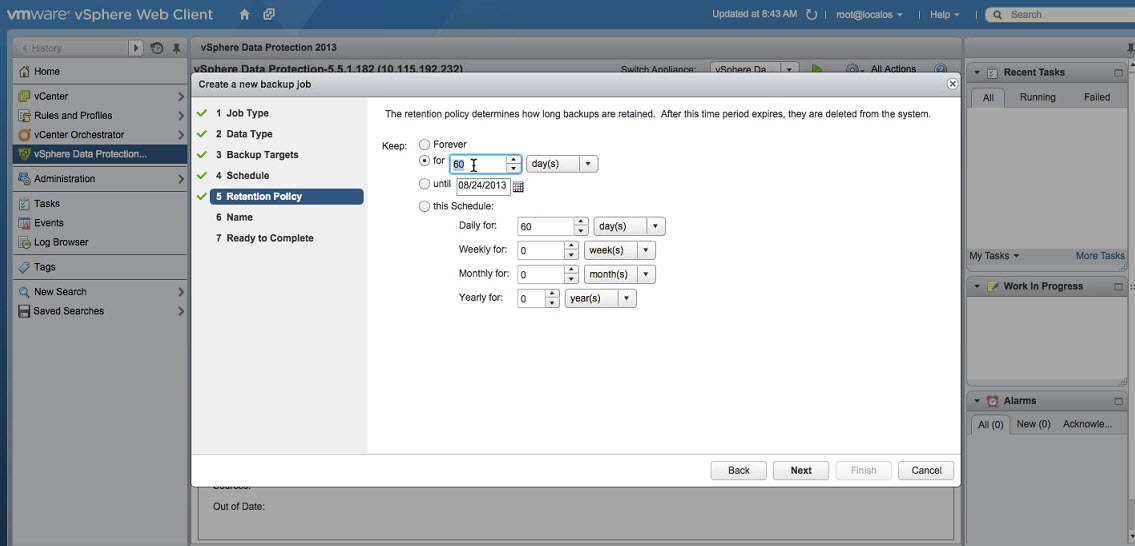Click the Home house icon in navigator
The image size is (1135, 546).
pos(25,72)
